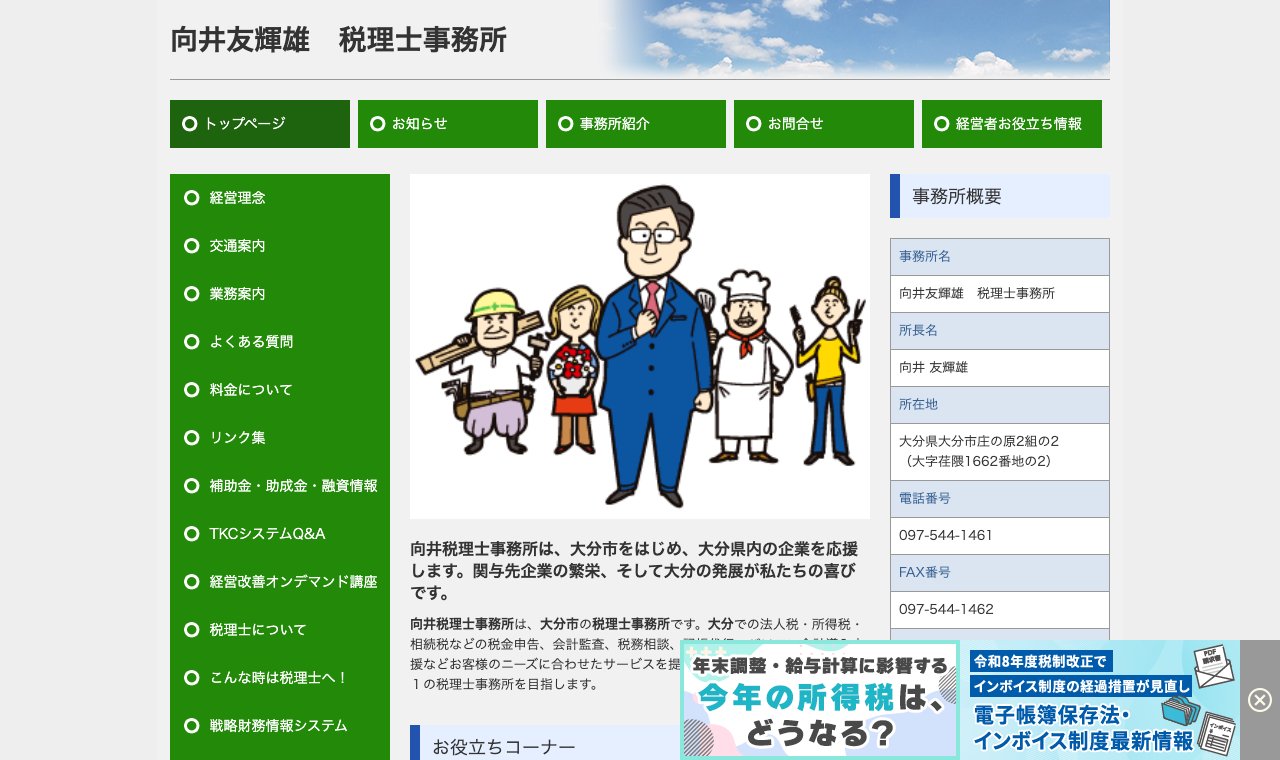Select 料金について in the sidebar
This screenshot has width=1280, height=760.
[x=280, y=390]
